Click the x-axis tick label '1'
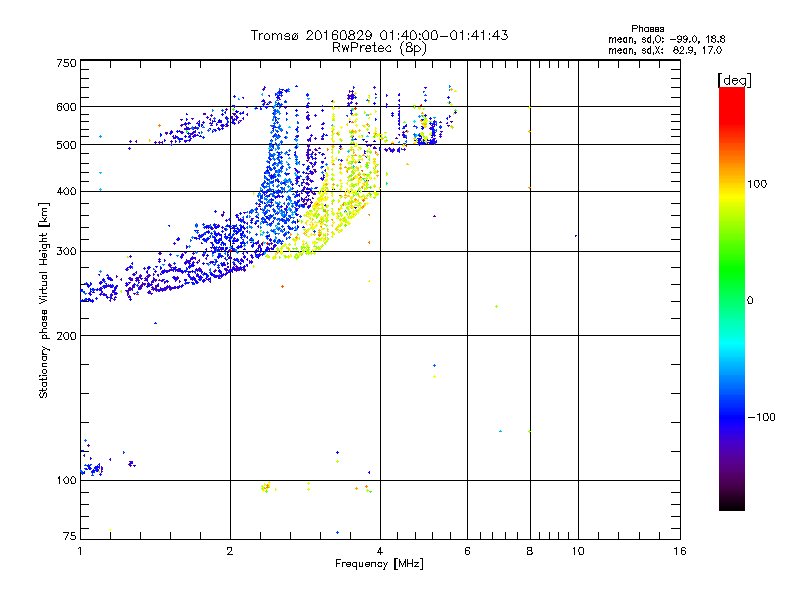Image resolution: width=800 pixels, height=600 pixels. click(80, 551)
